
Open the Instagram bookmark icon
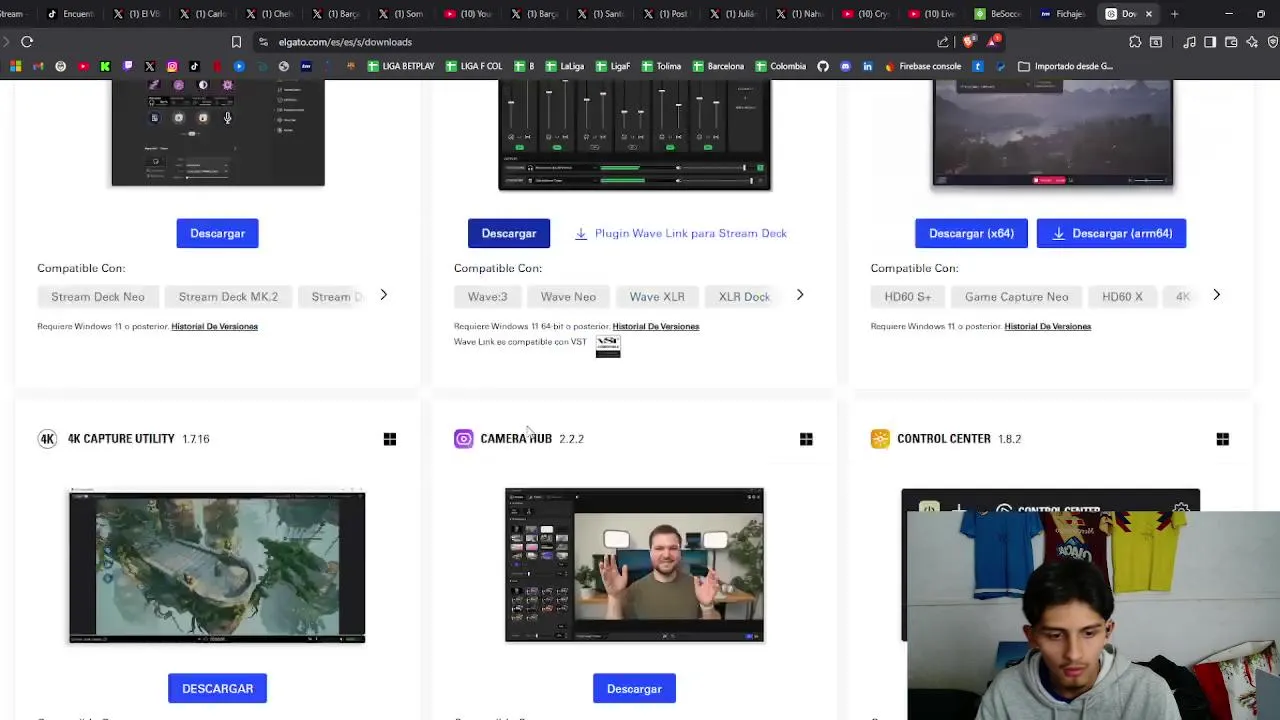coord(172,66)
